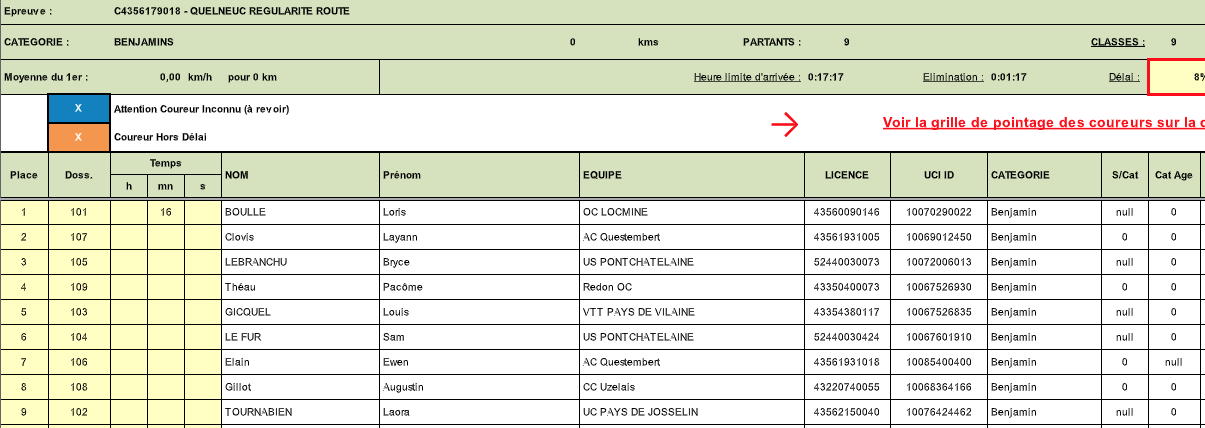
Task: Click the orange X Hors Délai swatch
Action: coord(78,137)
